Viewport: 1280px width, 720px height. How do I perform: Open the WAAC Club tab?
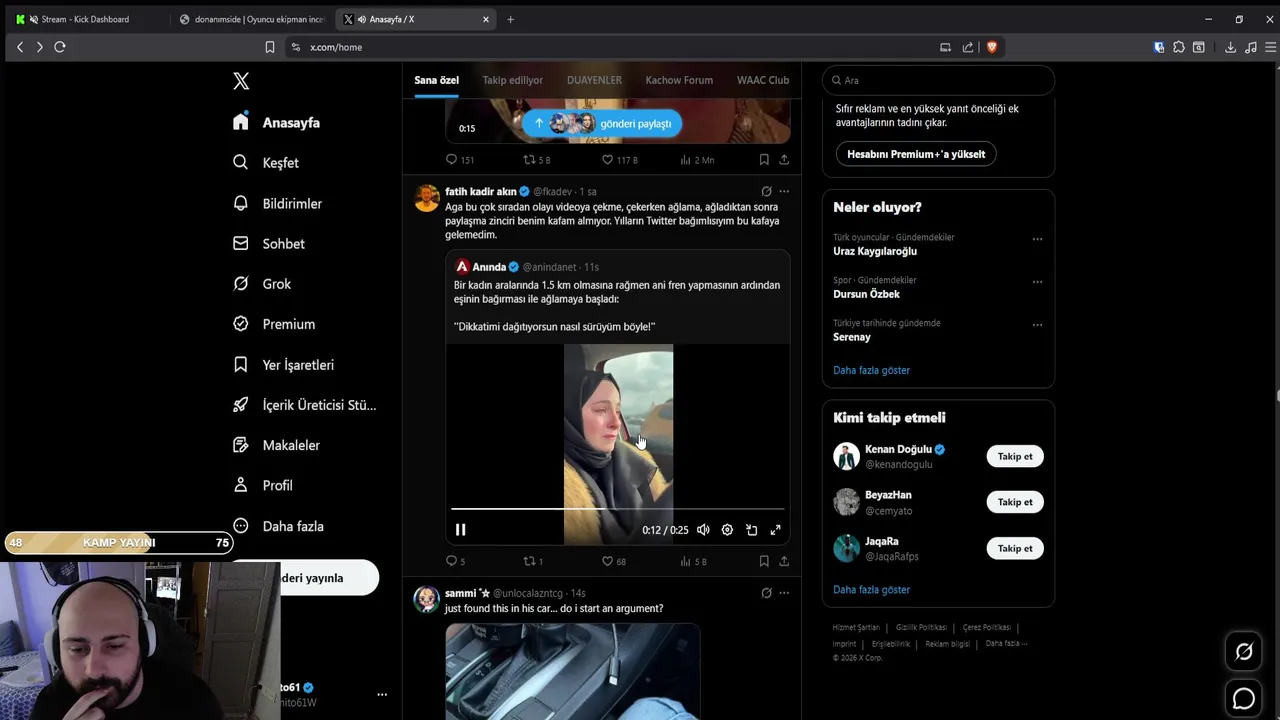point(763,80)
